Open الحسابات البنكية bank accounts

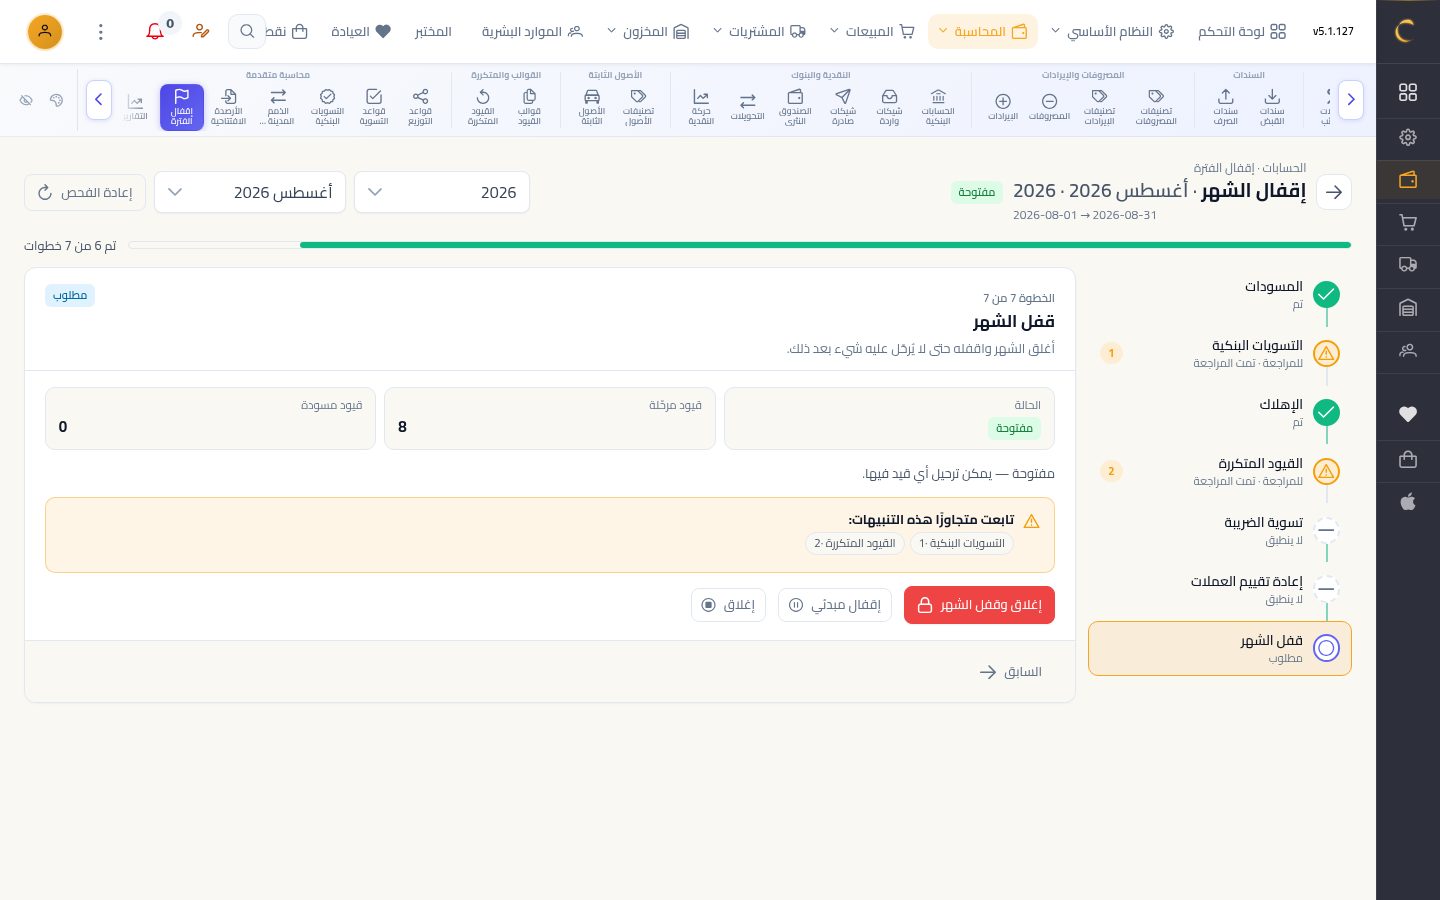(938, 107)
